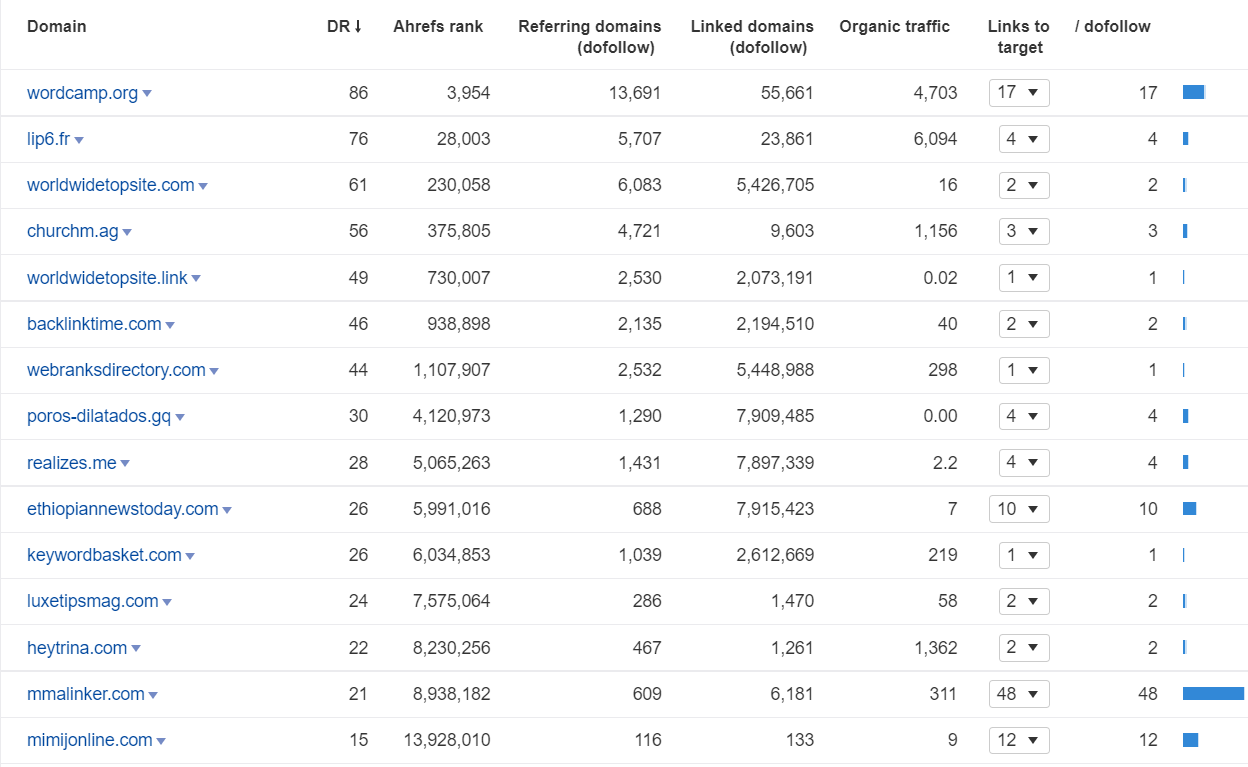Open links-to-target dropdown for luxetipsmag.com
This screenshot has height=767, width=1248.
click(1024, 601)
